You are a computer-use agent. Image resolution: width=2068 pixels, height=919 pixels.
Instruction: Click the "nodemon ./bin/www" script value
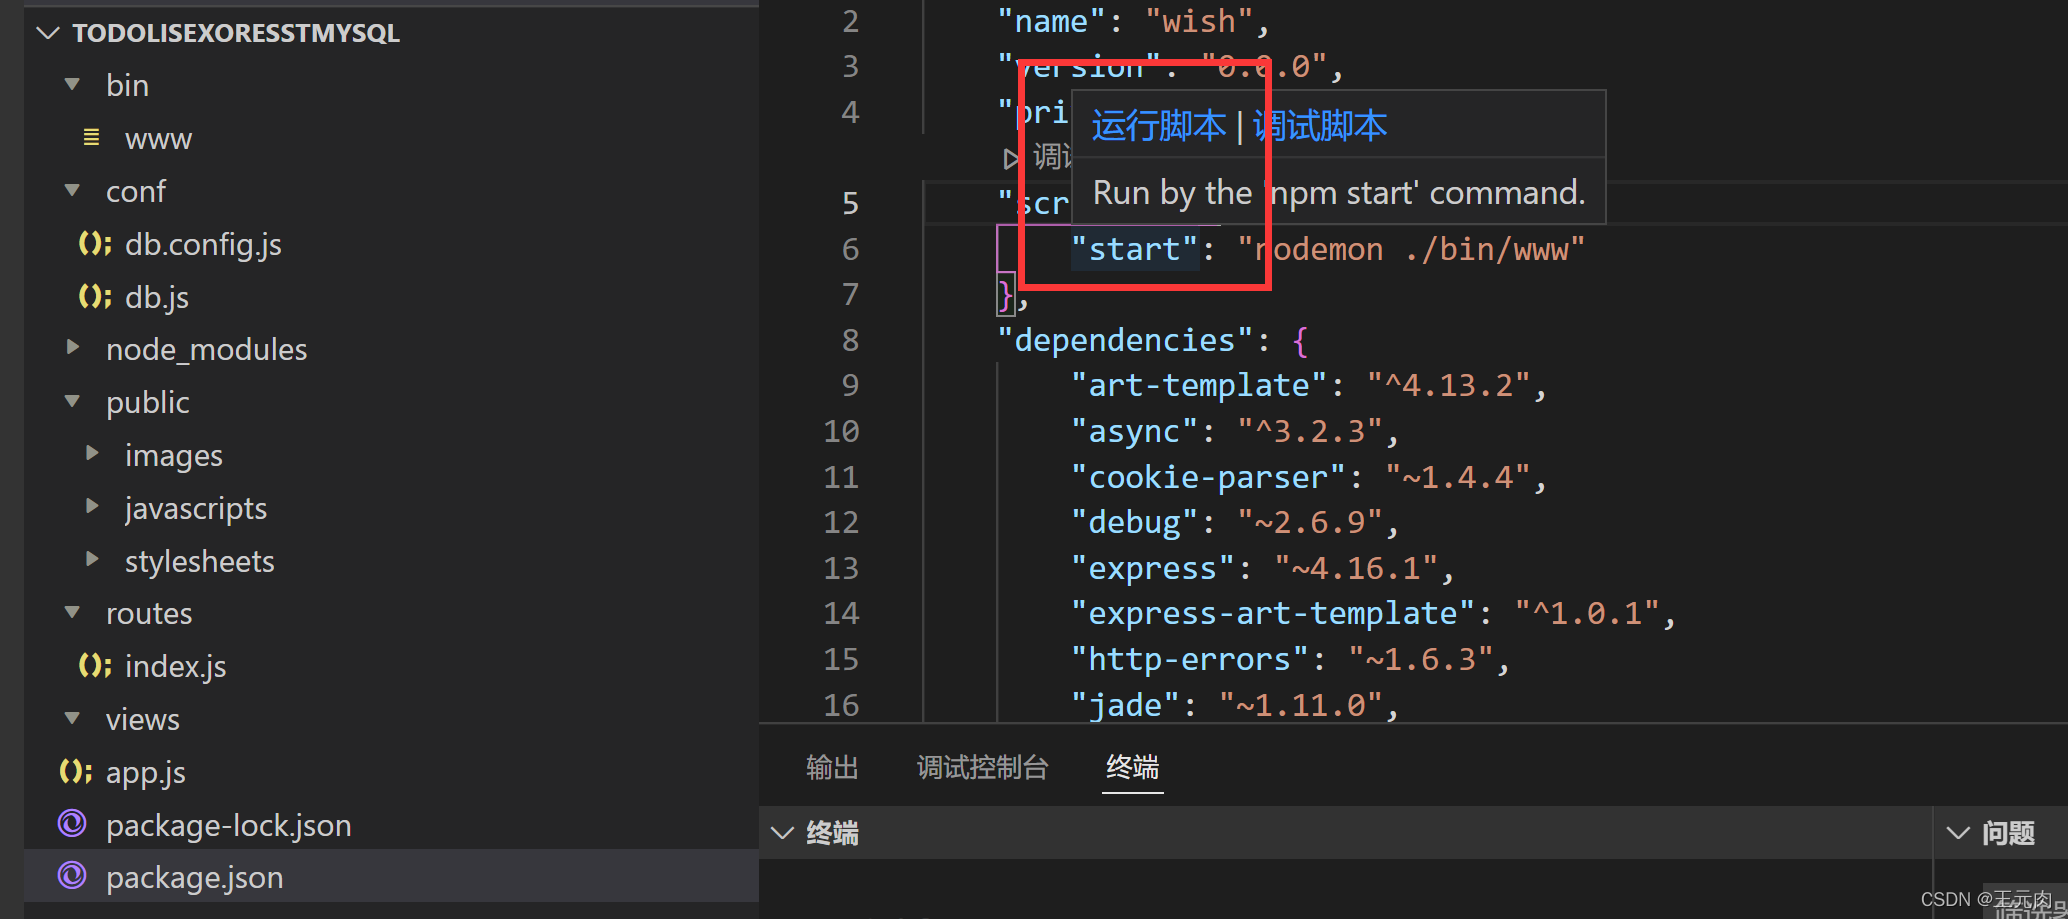[x=1411, y=249]
